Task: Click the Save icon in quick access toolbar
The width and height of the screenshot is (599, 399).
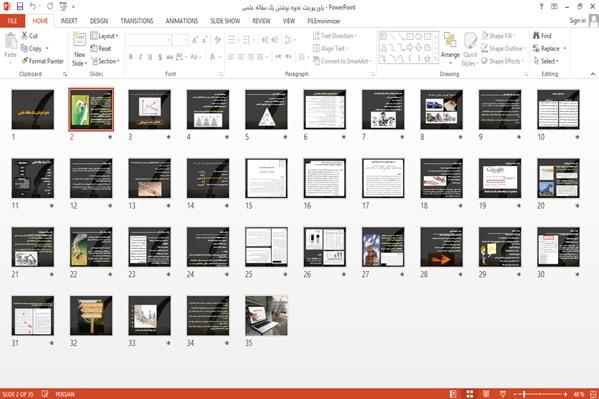Action: pyautogui.click(x=19, y=6)
